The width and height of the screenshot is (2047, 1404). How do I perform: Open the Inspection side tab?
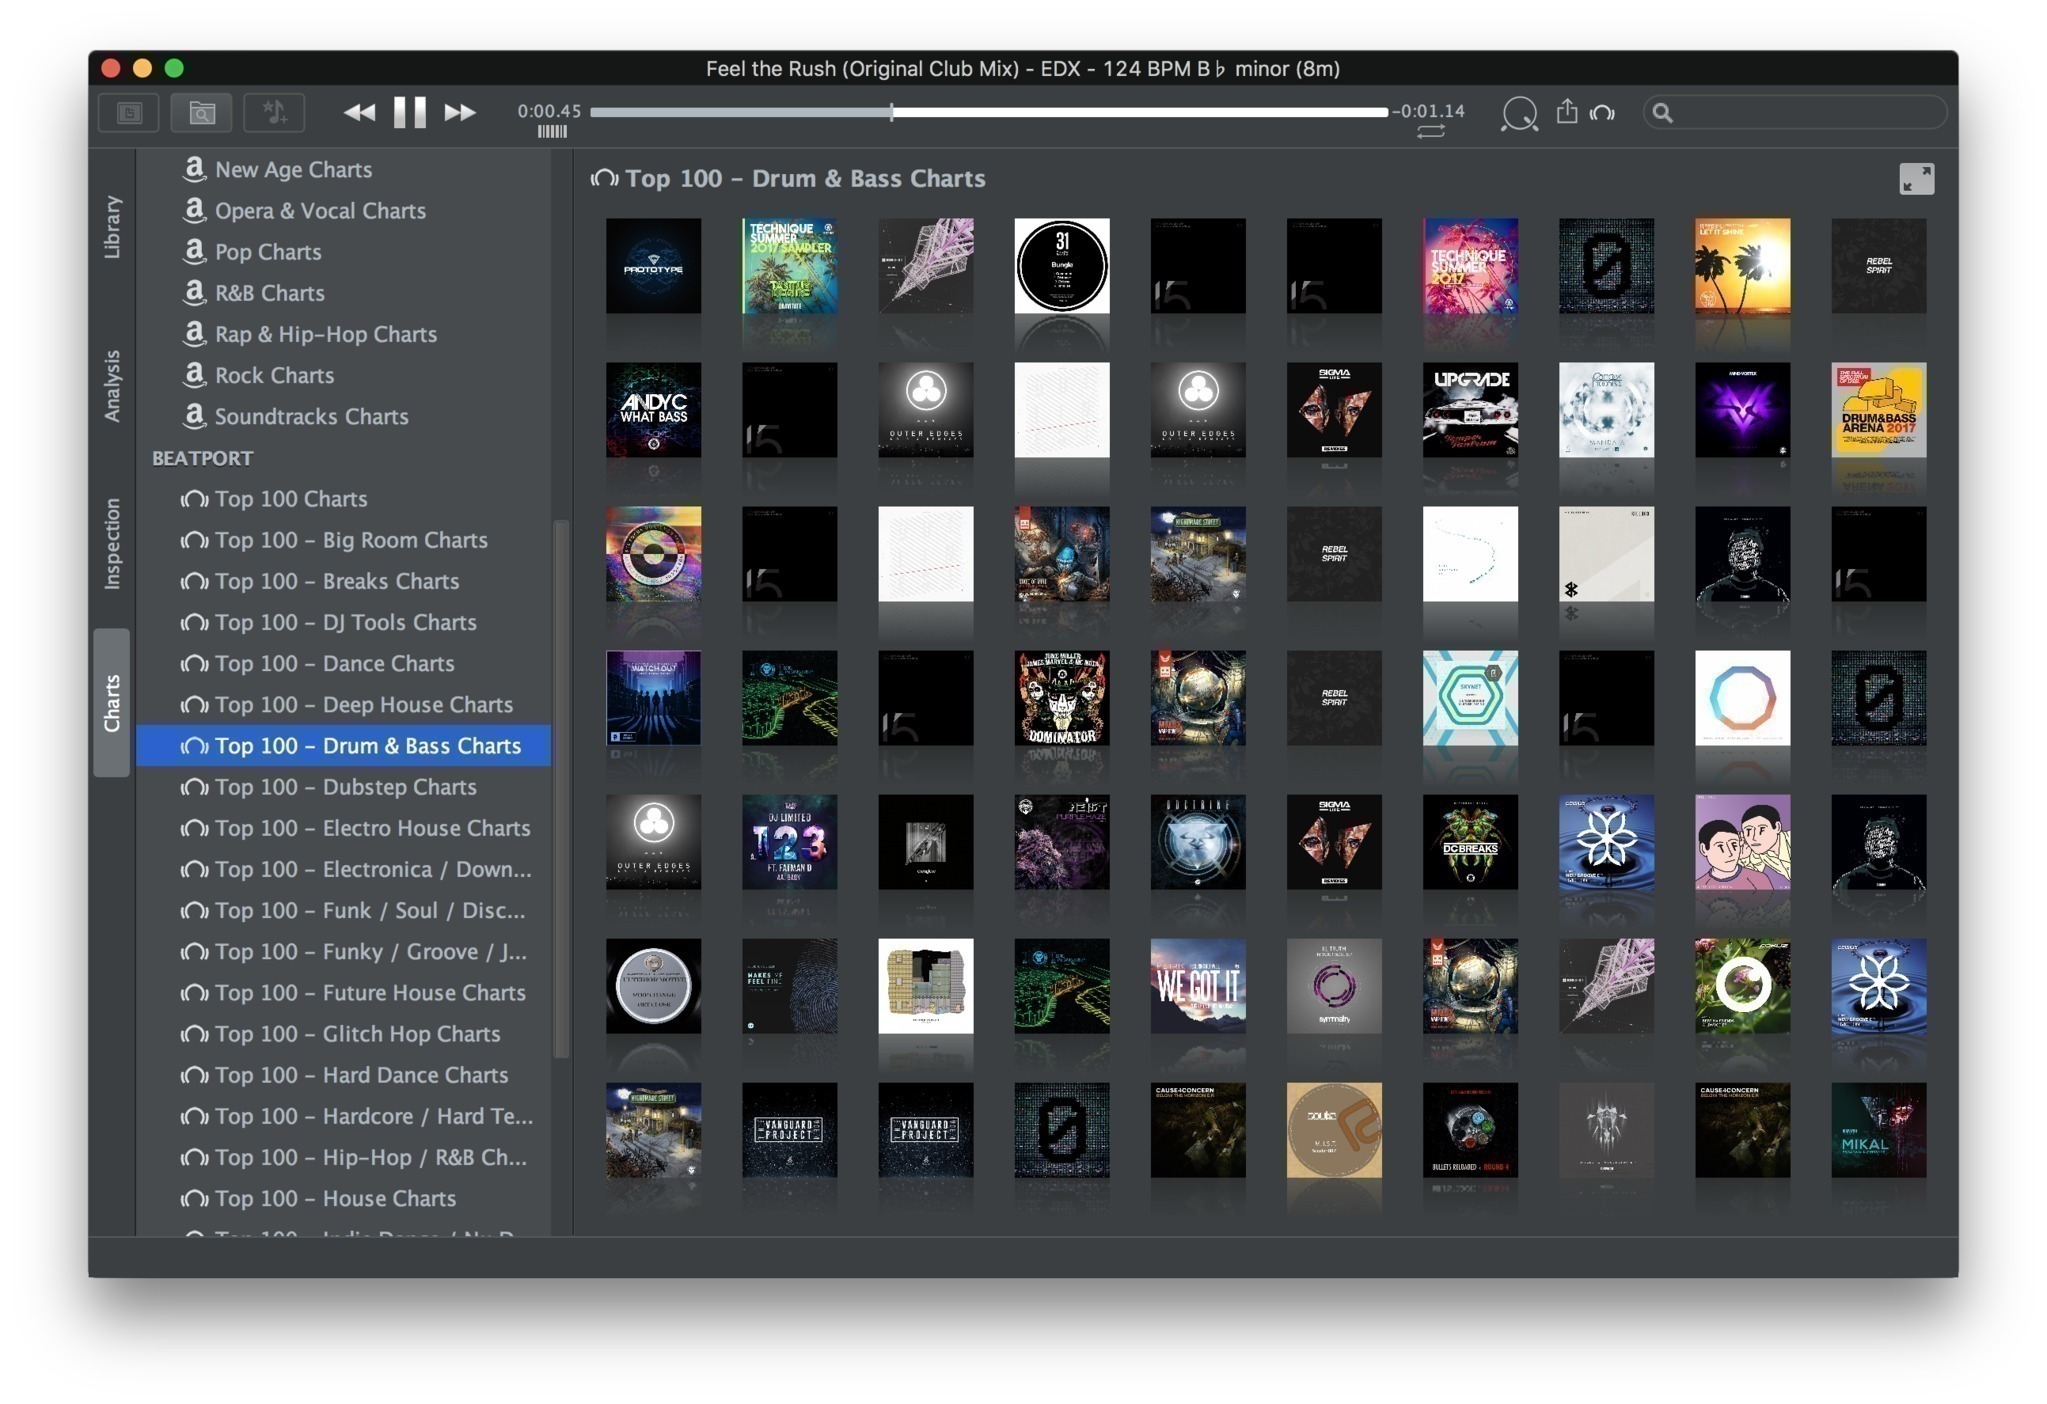click(x=112, y=543)
